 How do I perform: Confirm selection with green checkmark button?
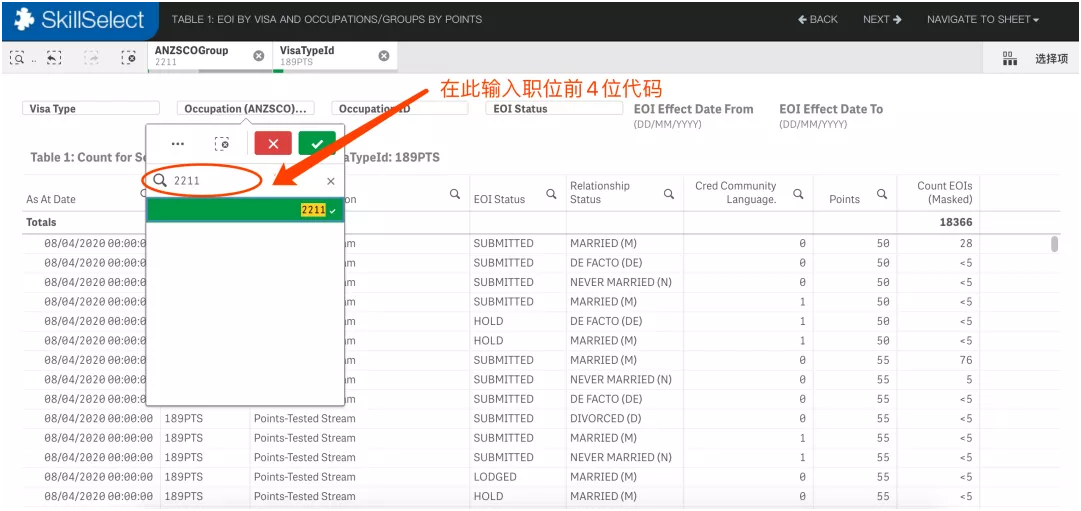[316, 144]
